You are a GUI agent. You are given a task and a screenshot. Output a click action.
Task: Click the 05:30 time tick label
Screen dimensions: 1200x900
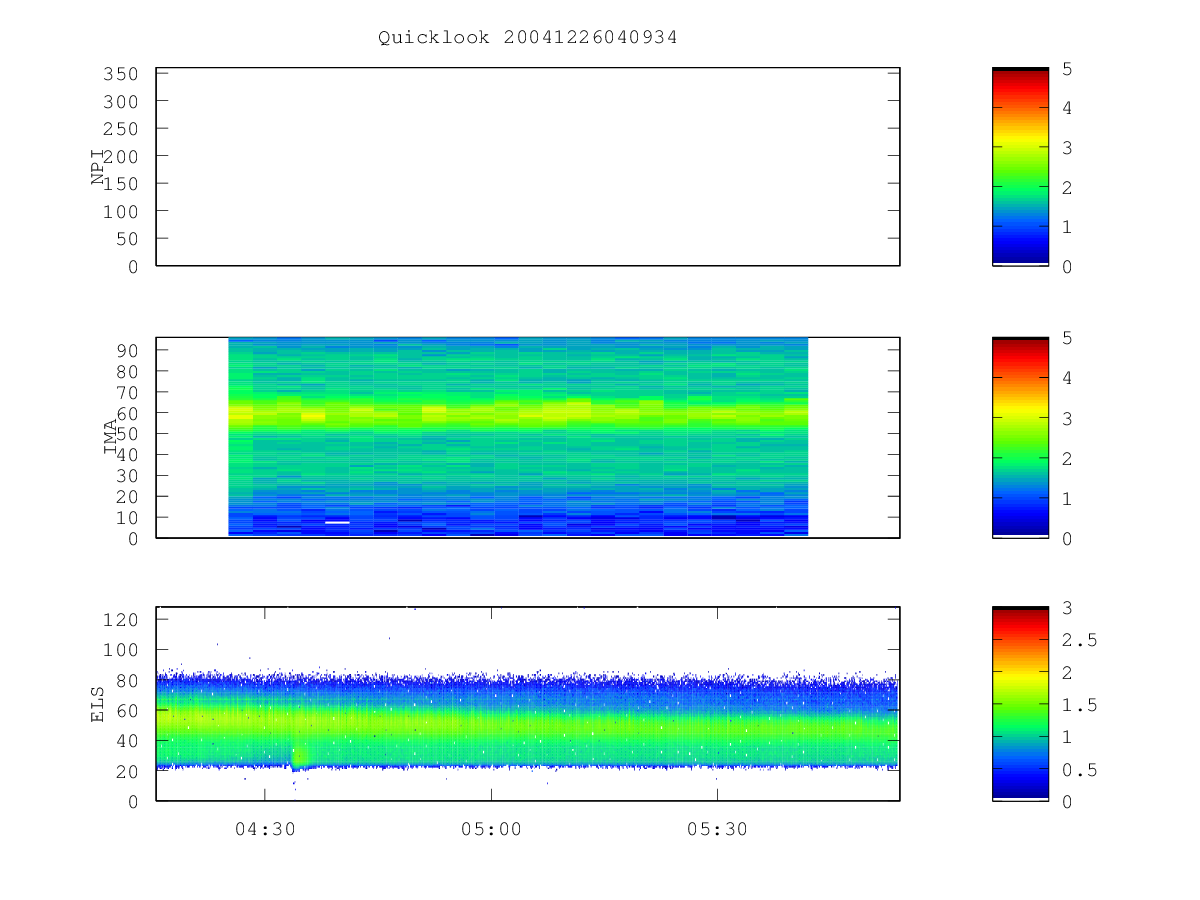point(717,830)
